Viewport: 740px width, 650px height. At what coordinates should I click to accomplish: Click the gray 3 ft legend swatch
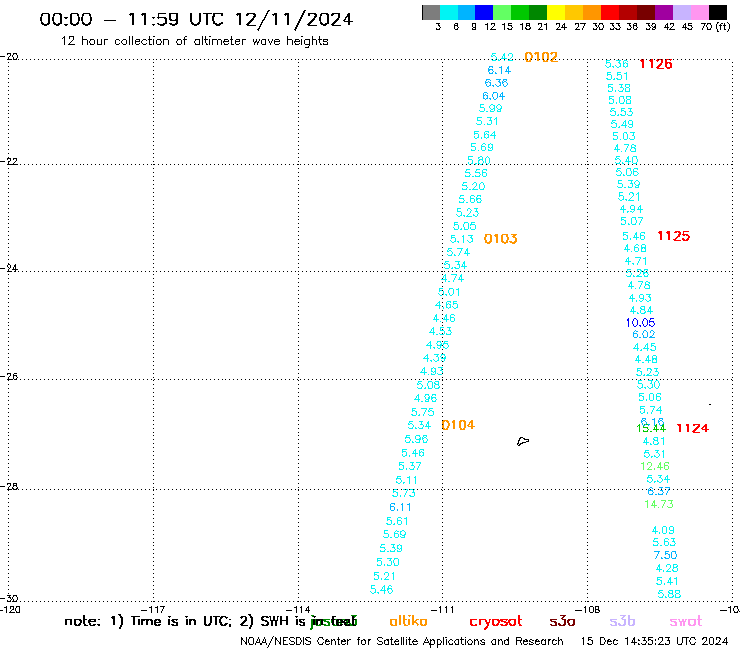[x=431, y=12]
